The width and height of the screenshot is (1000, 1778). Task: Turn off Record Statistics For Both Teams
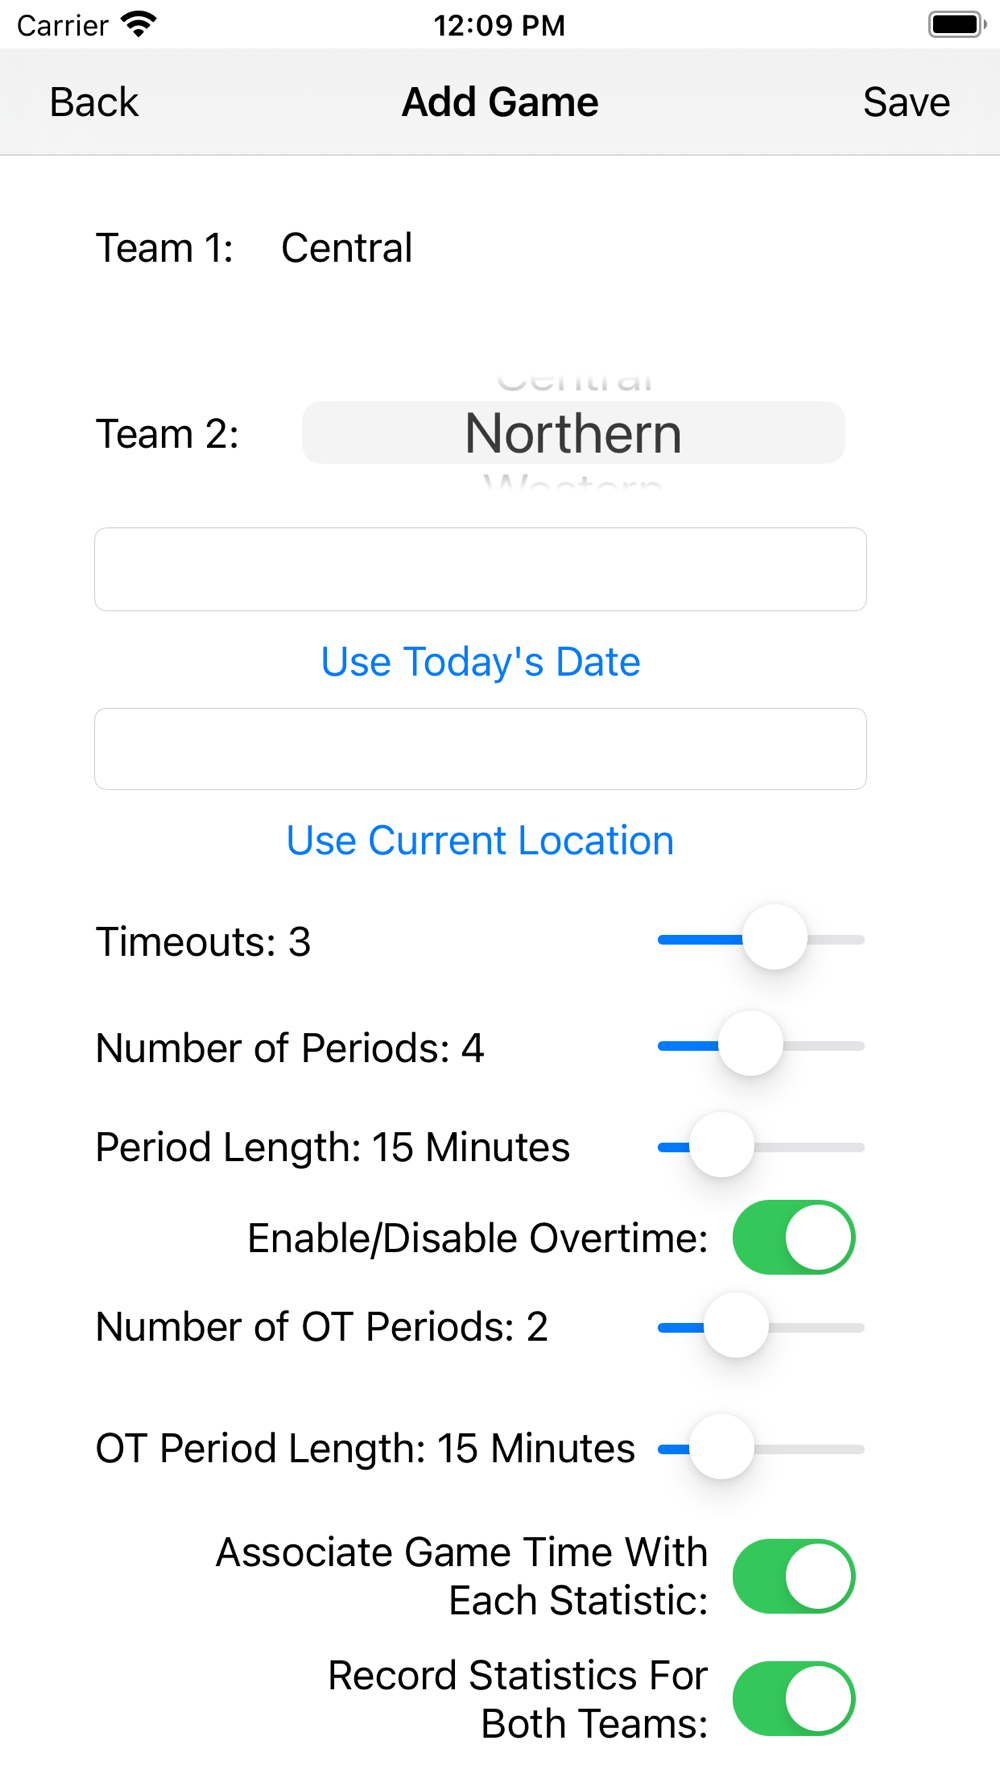pos(794,1698)
